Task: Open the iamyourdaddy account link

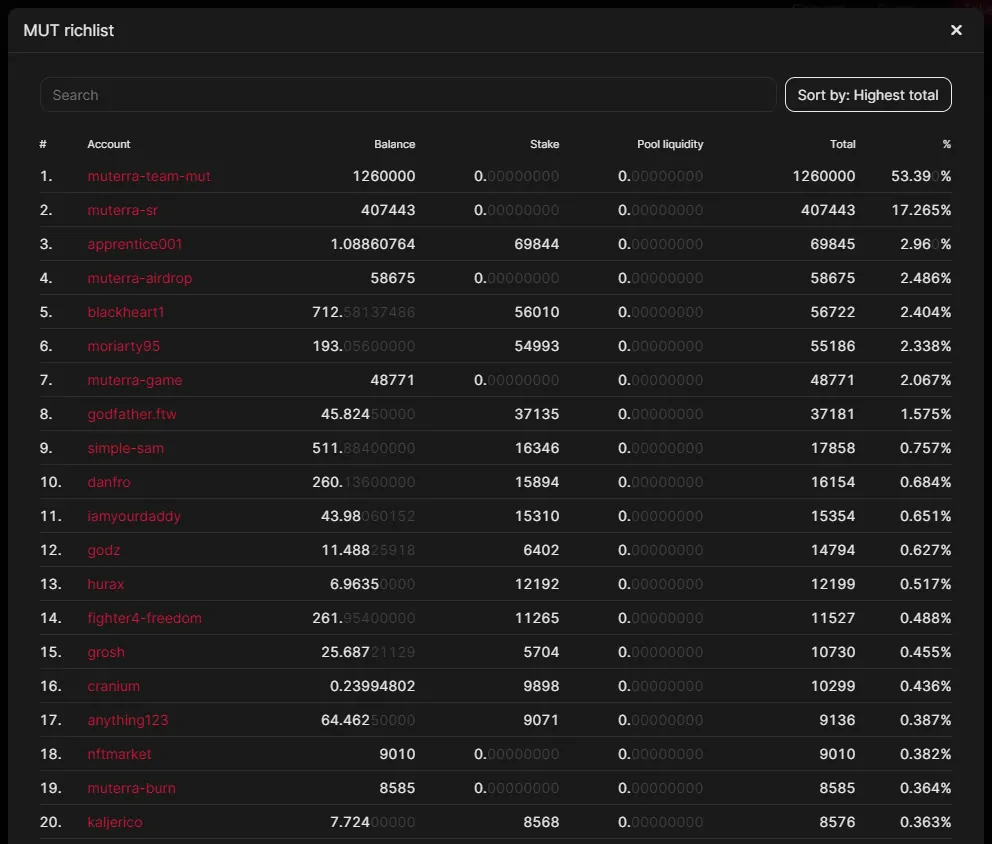Action: click(x=134, y=516)
